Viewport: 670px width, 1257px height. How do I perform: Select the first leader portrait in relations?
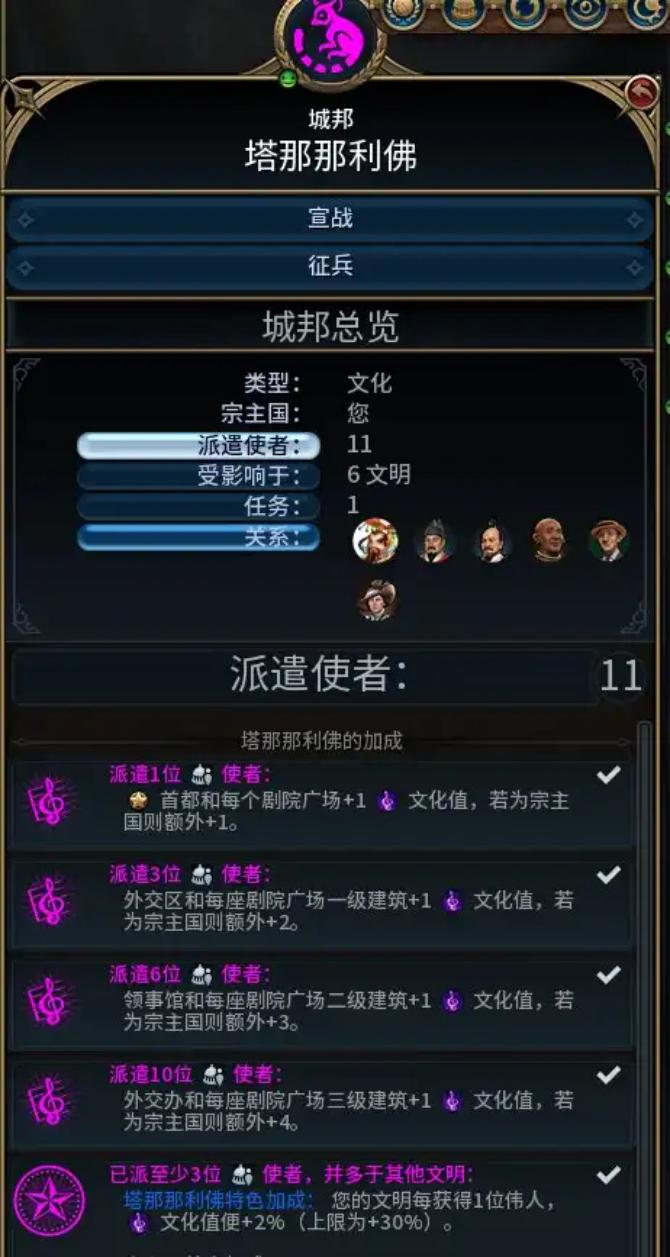[376, 540]
